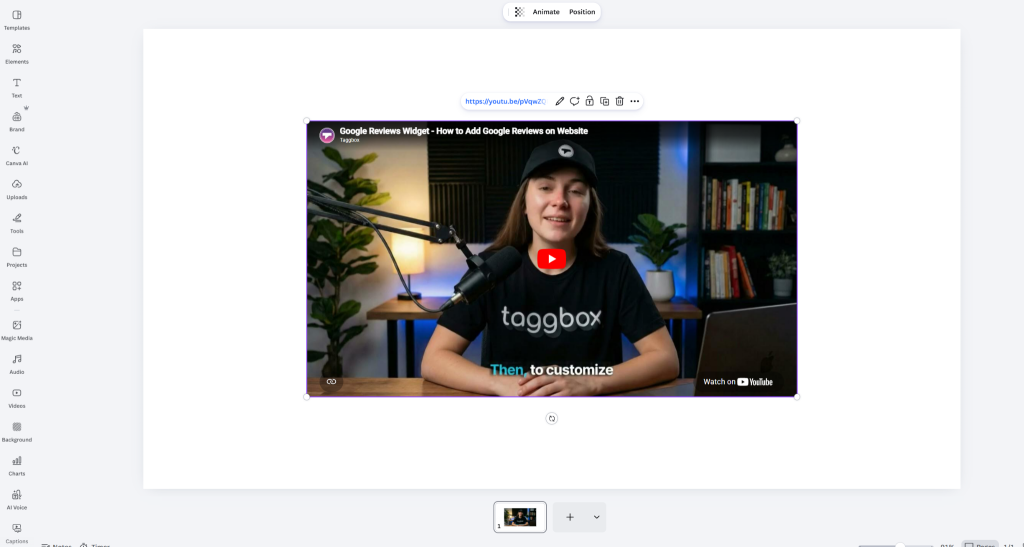The image size is (1024, 547).
Task: Add a comment to the embedded video
Action: tap(575, 101)
